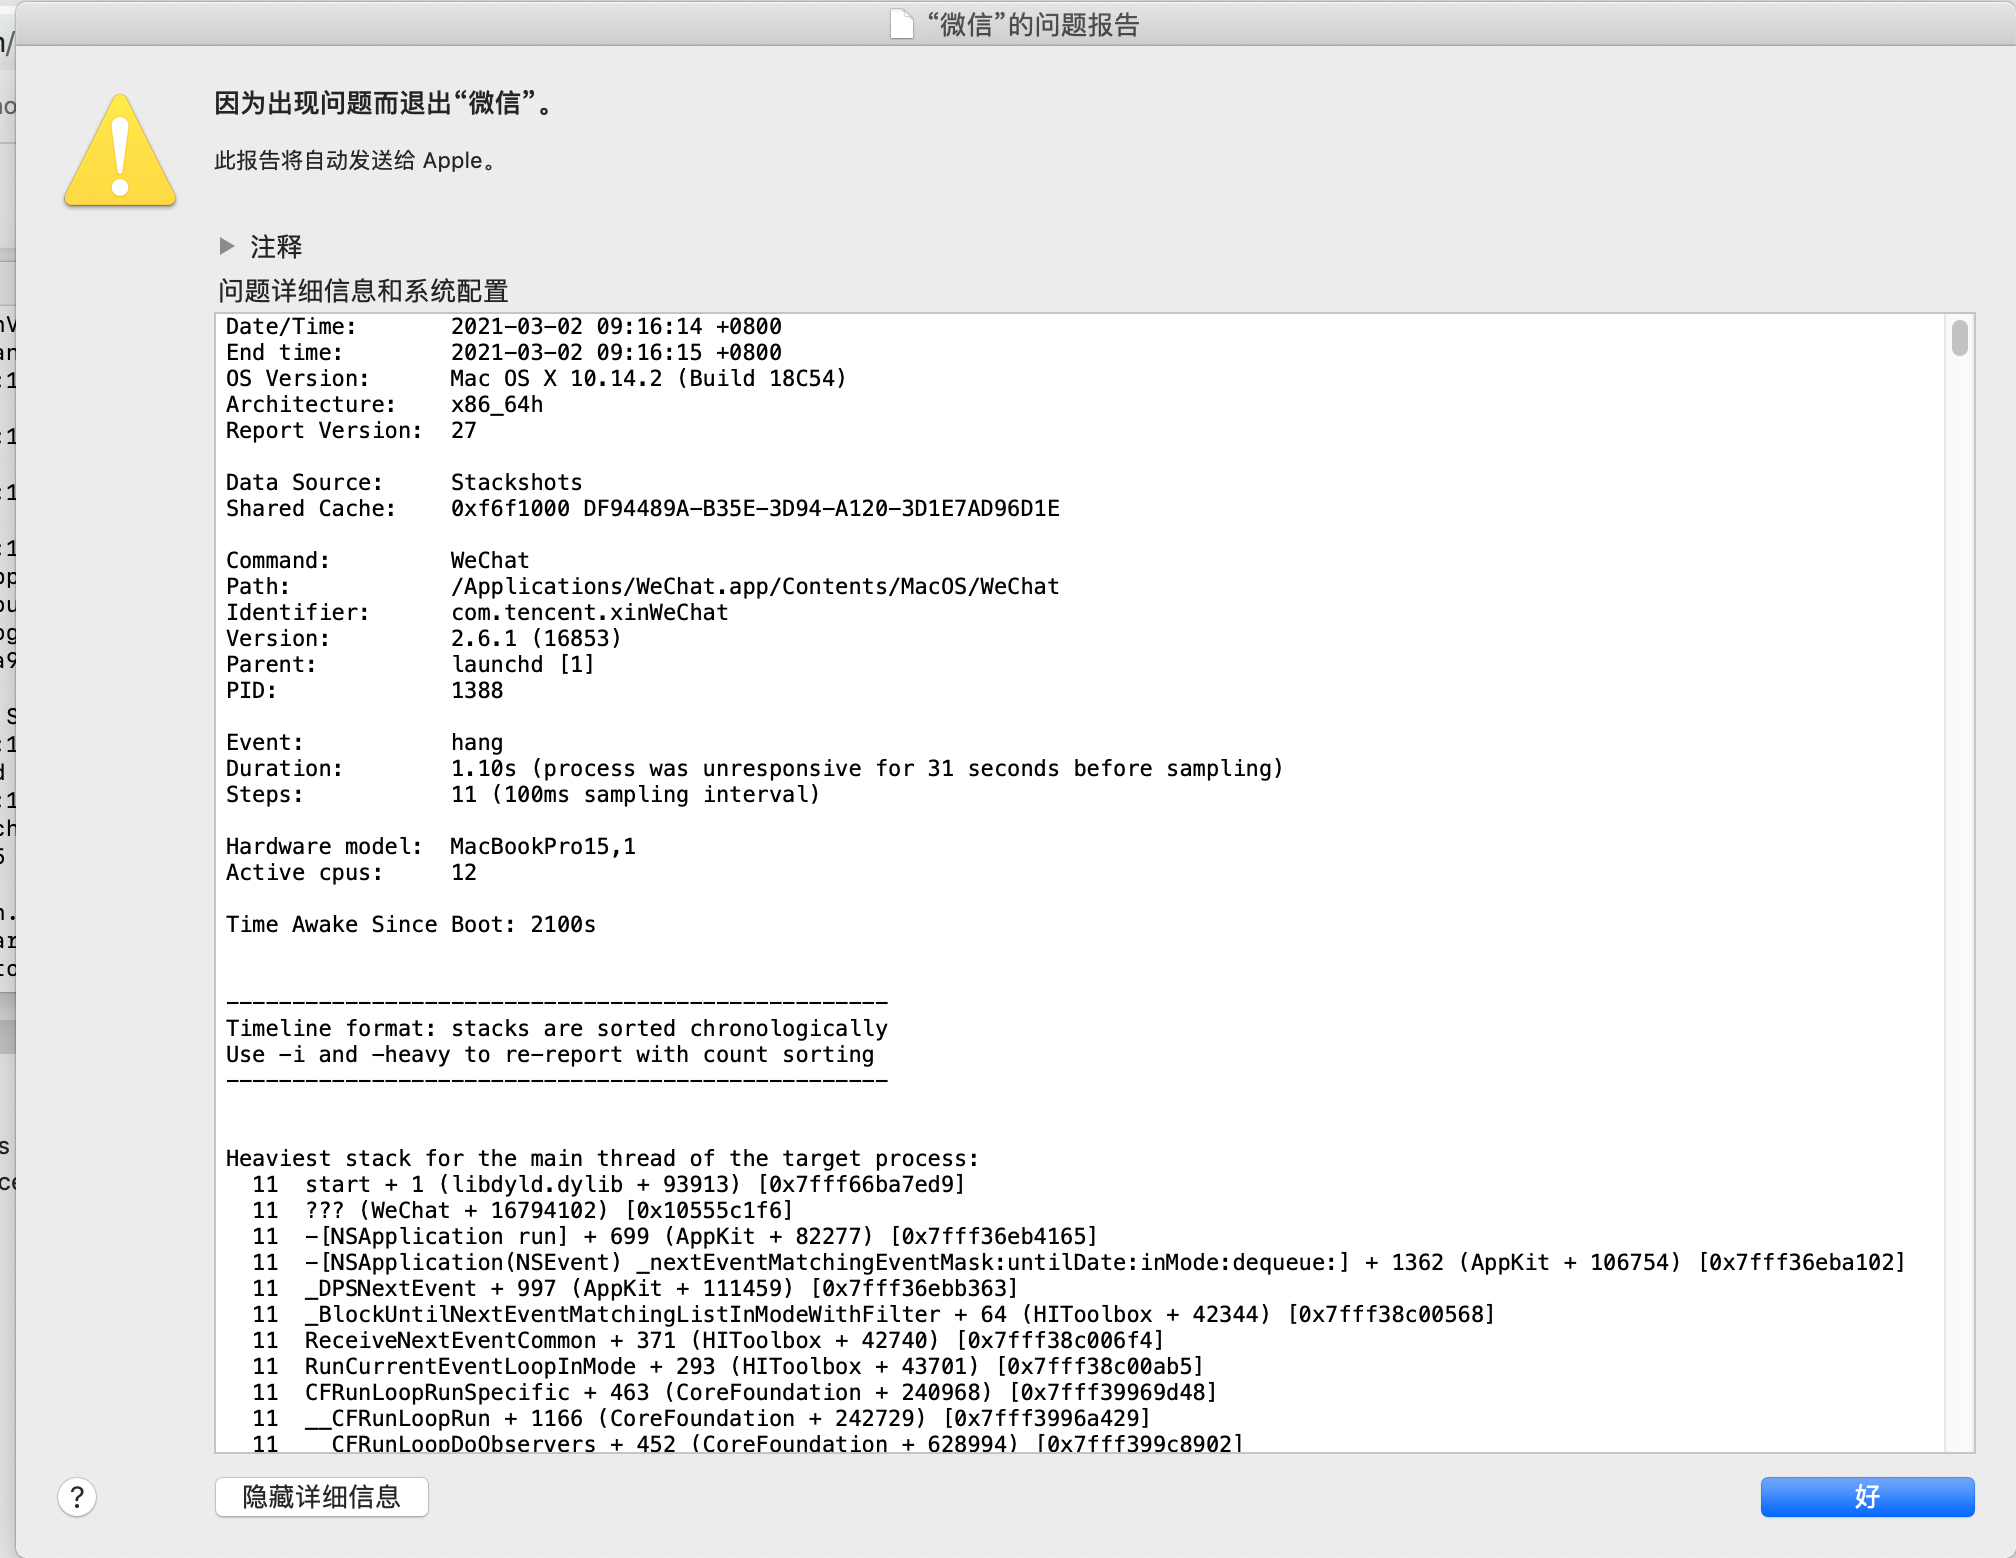Click the Active cpus 12 line
The image size is (2016, 1558).
(x=351, y=873)
